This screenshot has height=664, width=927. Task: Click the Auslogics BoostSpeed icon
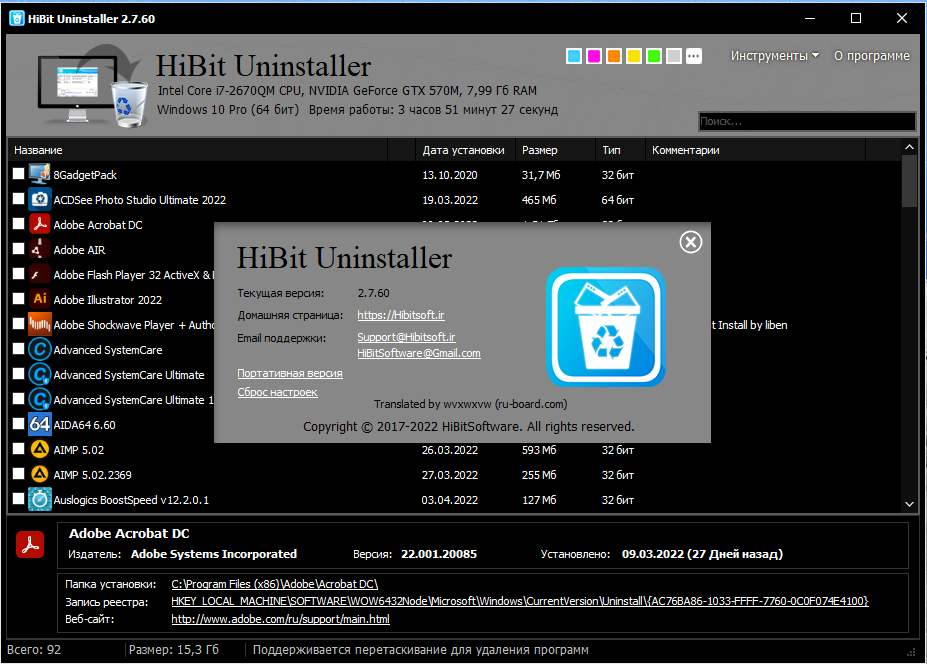(x=40, y=500)
